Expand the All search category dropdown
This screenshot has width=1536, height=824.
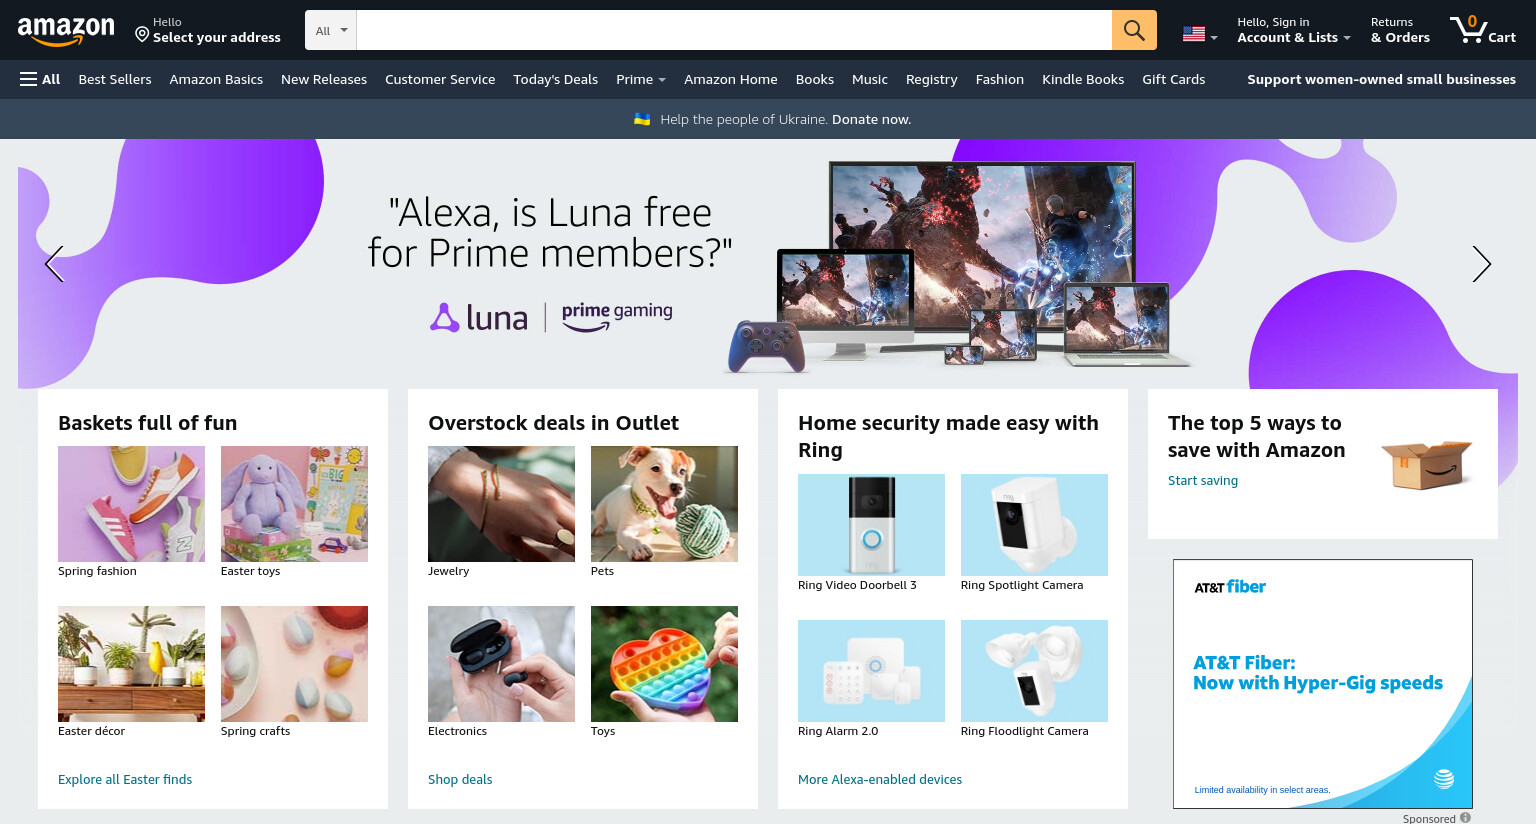pos(331,30)
